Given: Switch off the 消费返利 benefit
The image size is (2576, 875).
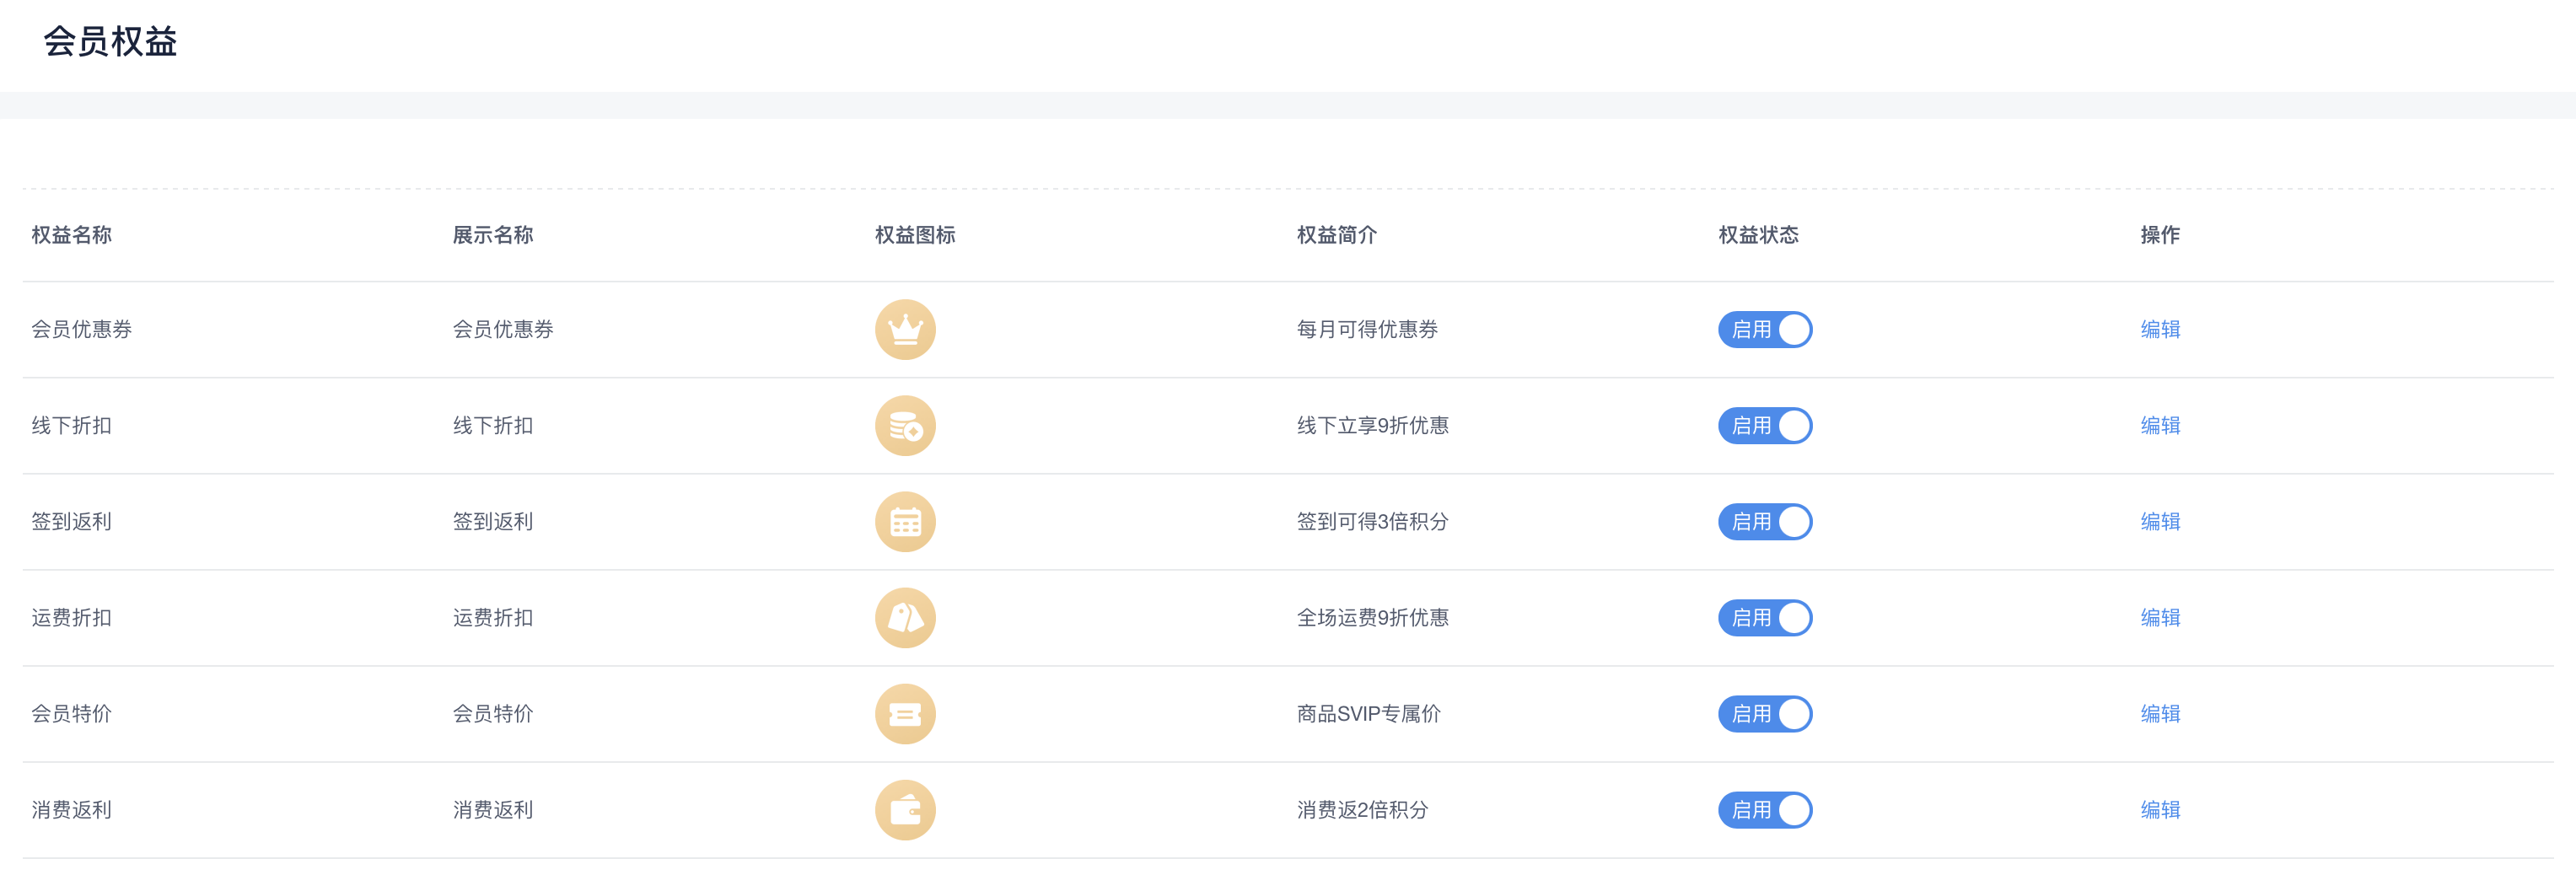Looking at the screenshot, I should [1765, 809].
